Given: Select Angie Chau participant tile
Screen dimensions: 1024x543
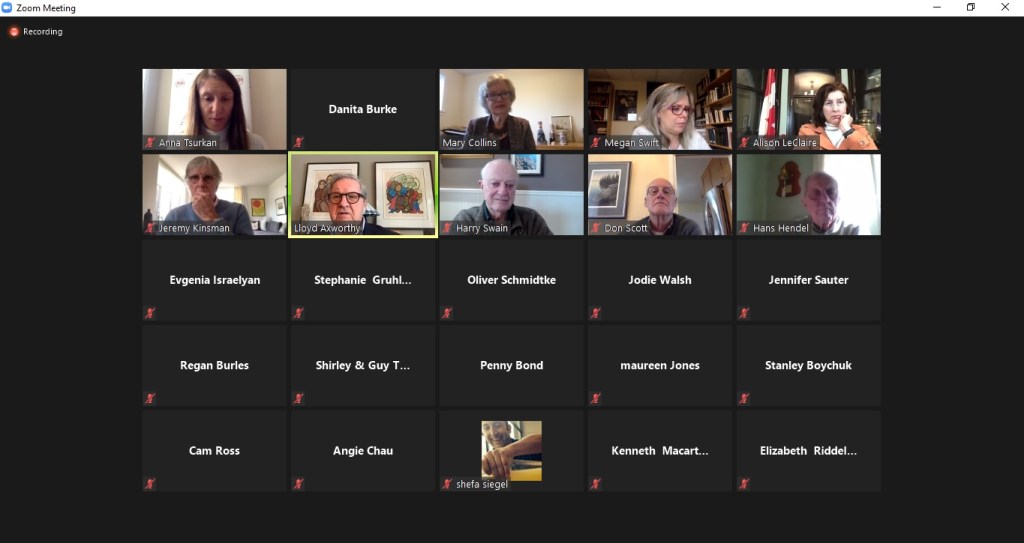Looking at the screenshot, I should (x=363, y=451).
